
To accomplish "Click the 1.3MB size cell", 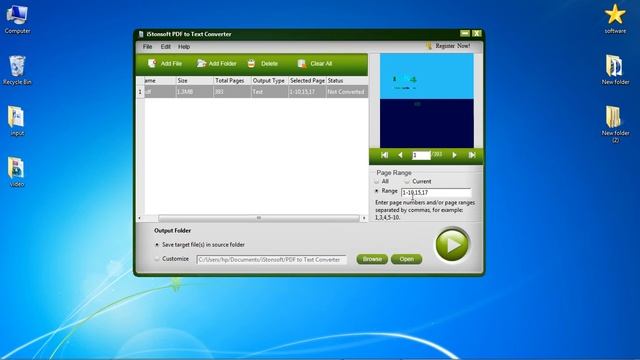I will 195,92.
